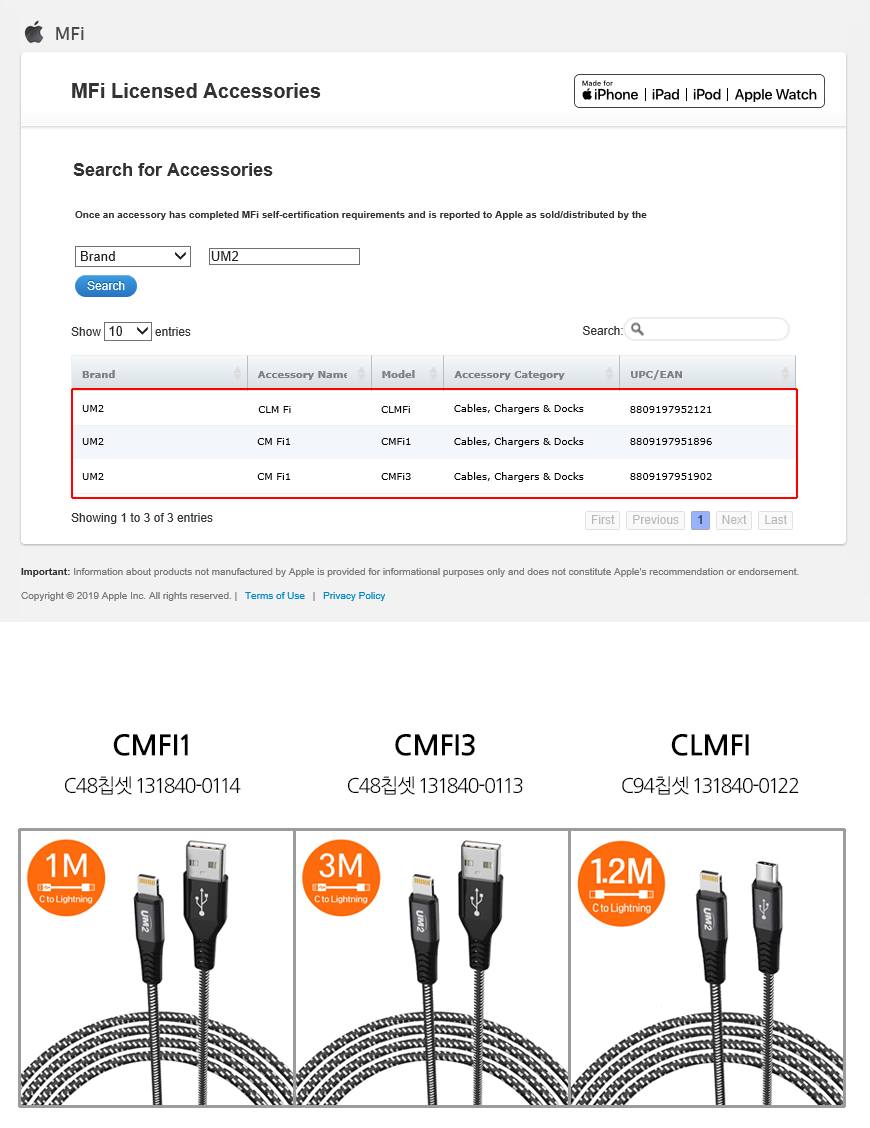
Task: Click the Made for iPhone badge
Action: coord(699,91)
